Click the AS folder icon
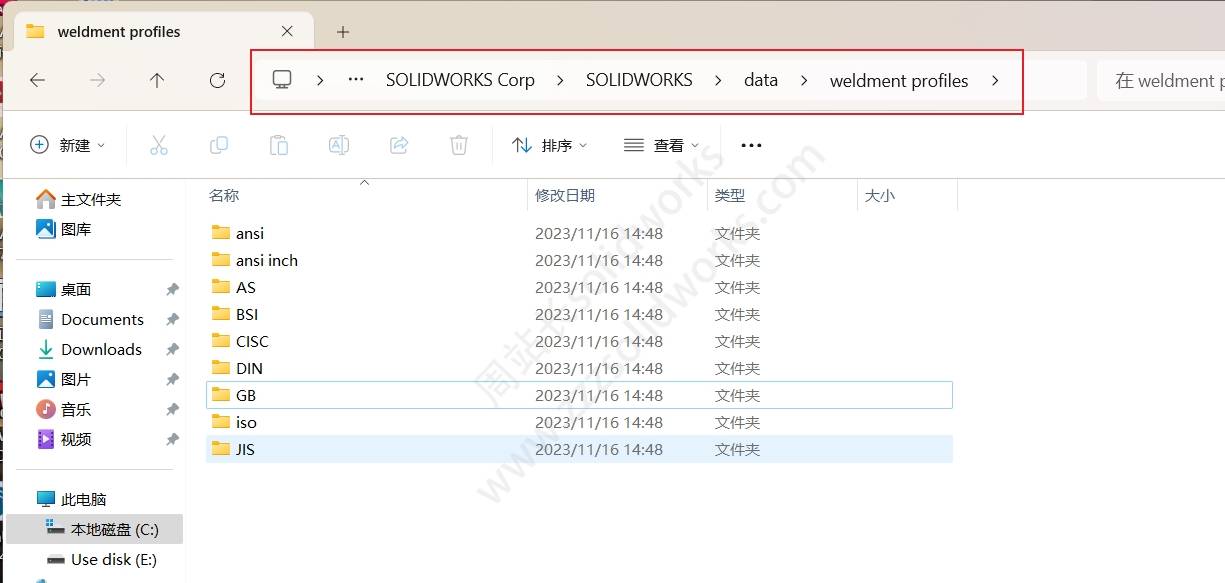 (221, 287)
